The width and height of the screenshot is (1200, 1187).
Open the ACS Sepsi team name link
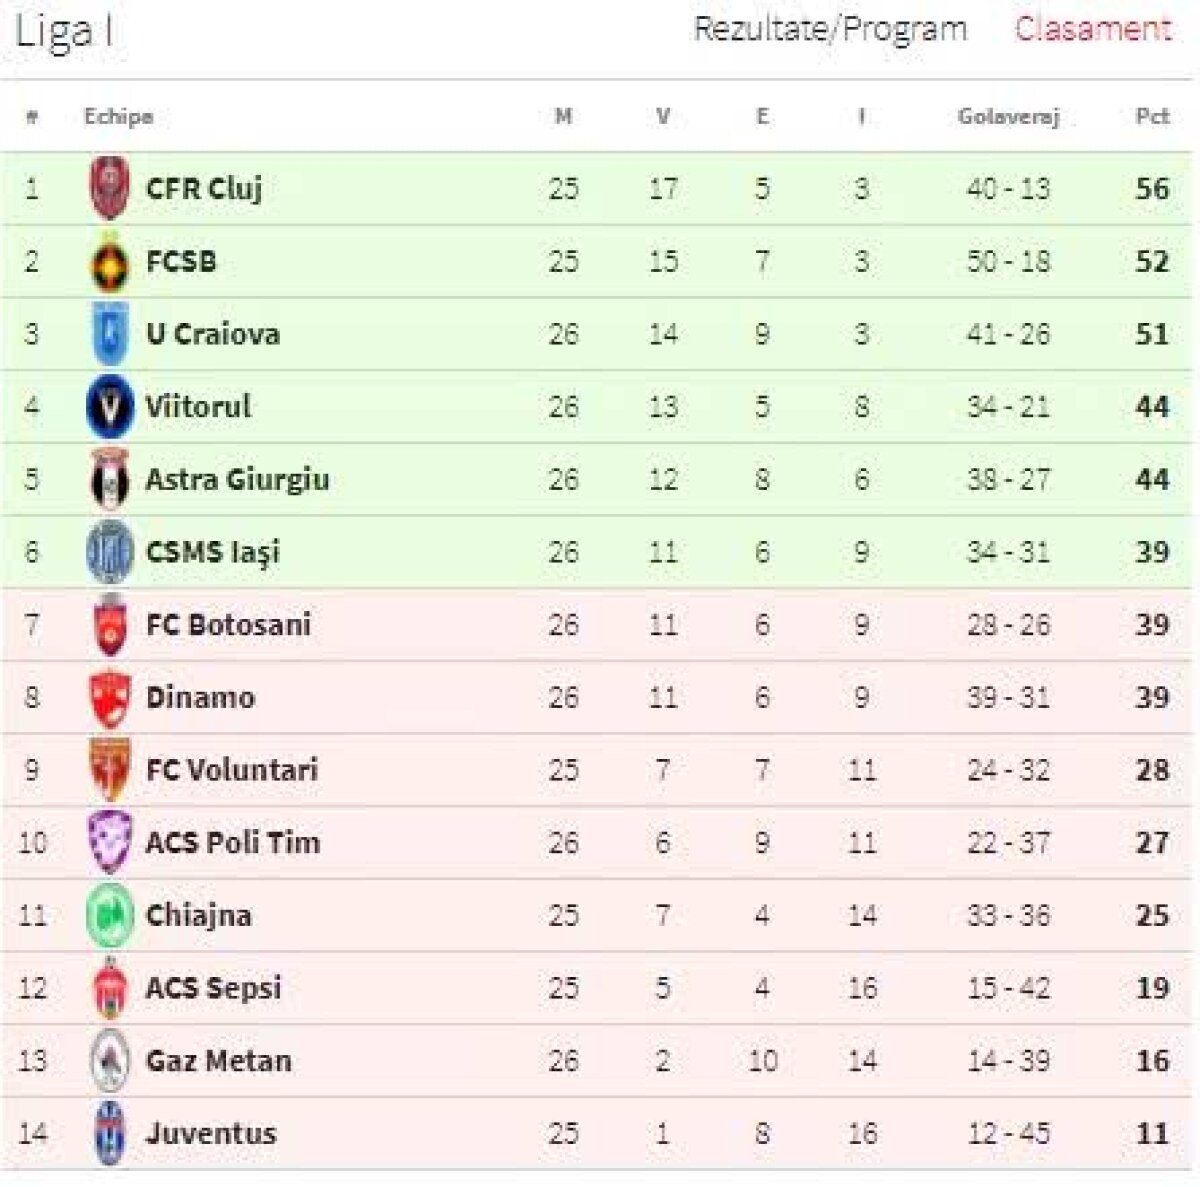(213, 988)
